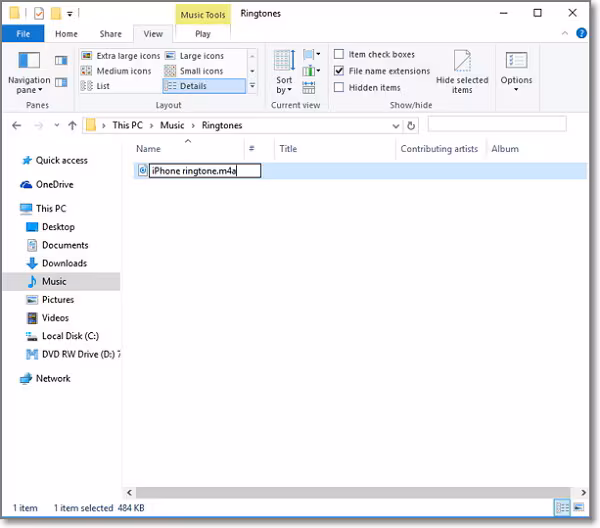
Task: Switch to large thumbnails status icon
Action: pyautogui.click(x=579, y=508)
